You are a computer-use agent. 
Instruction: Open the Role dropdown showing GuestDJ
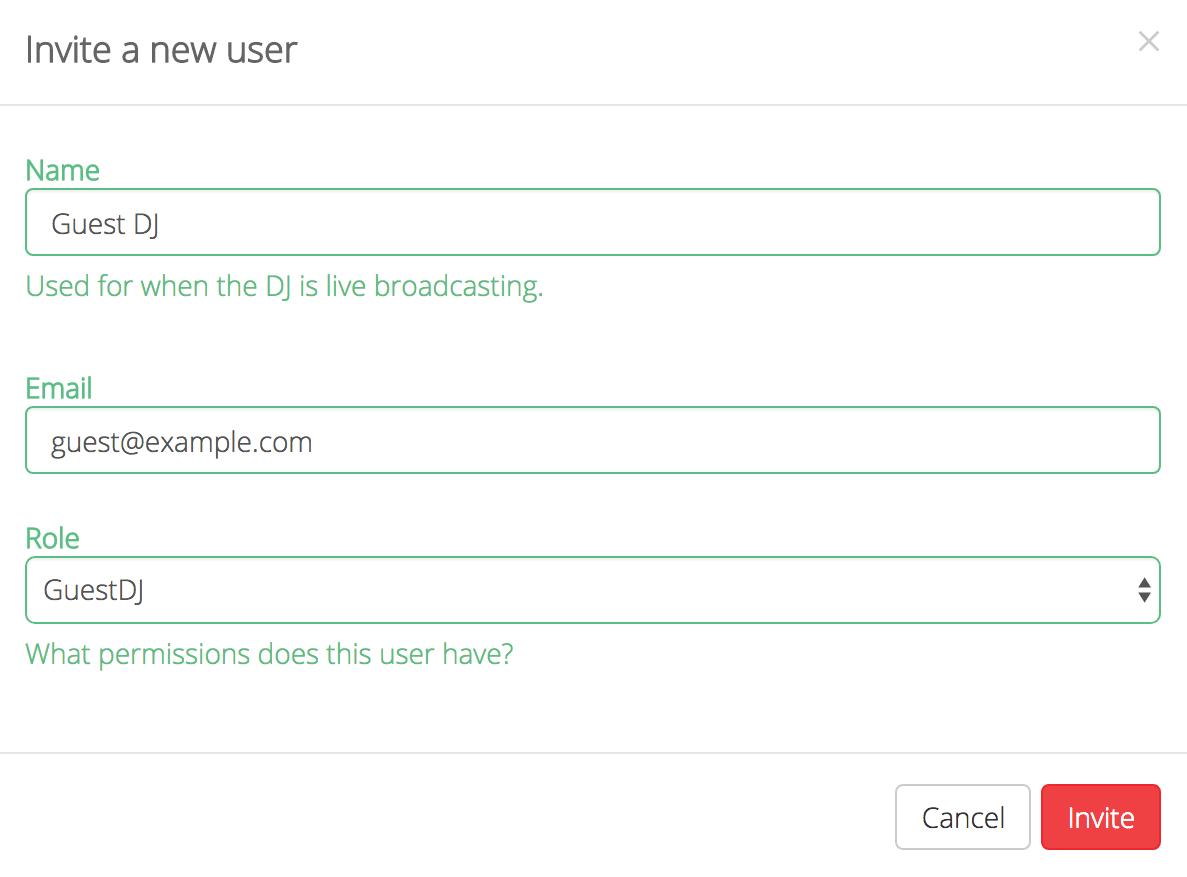click(593, 590)
